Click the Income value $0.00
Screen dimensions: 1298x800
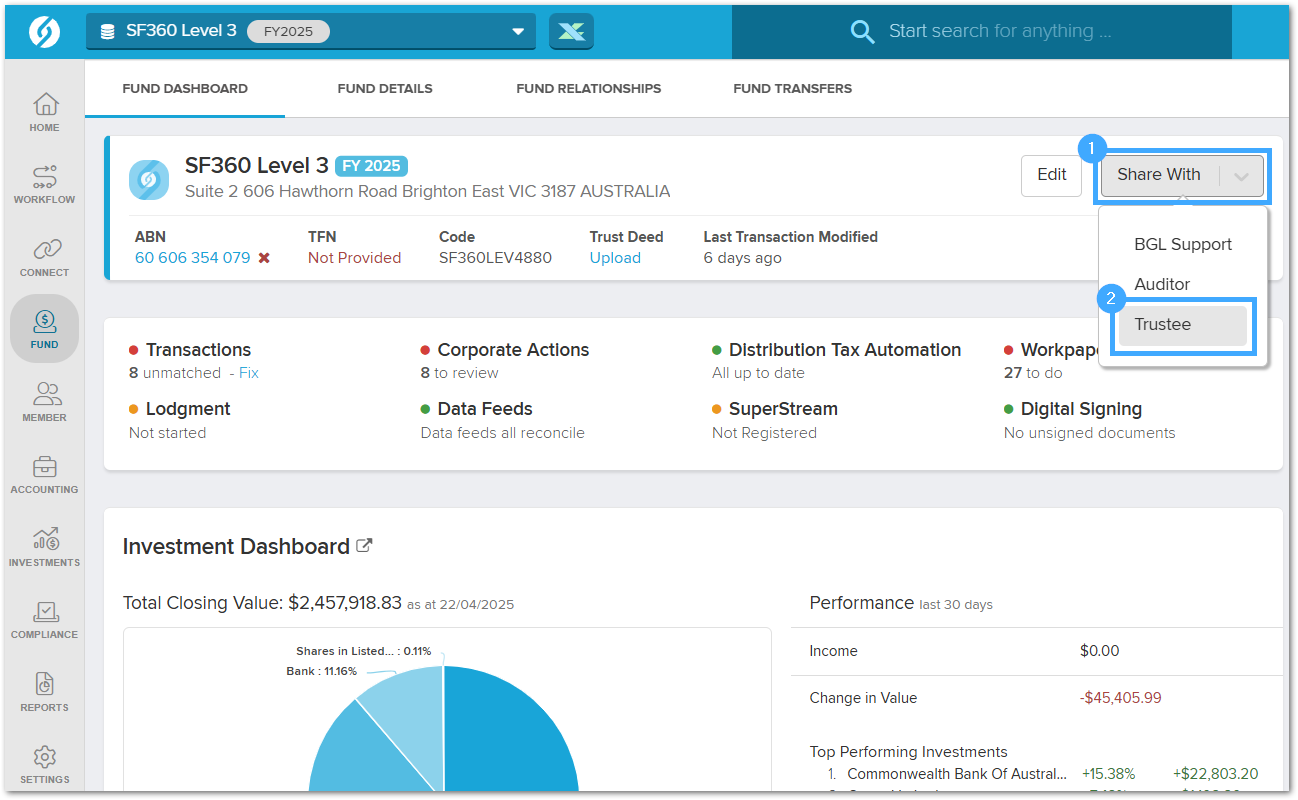click(1100, 651)
